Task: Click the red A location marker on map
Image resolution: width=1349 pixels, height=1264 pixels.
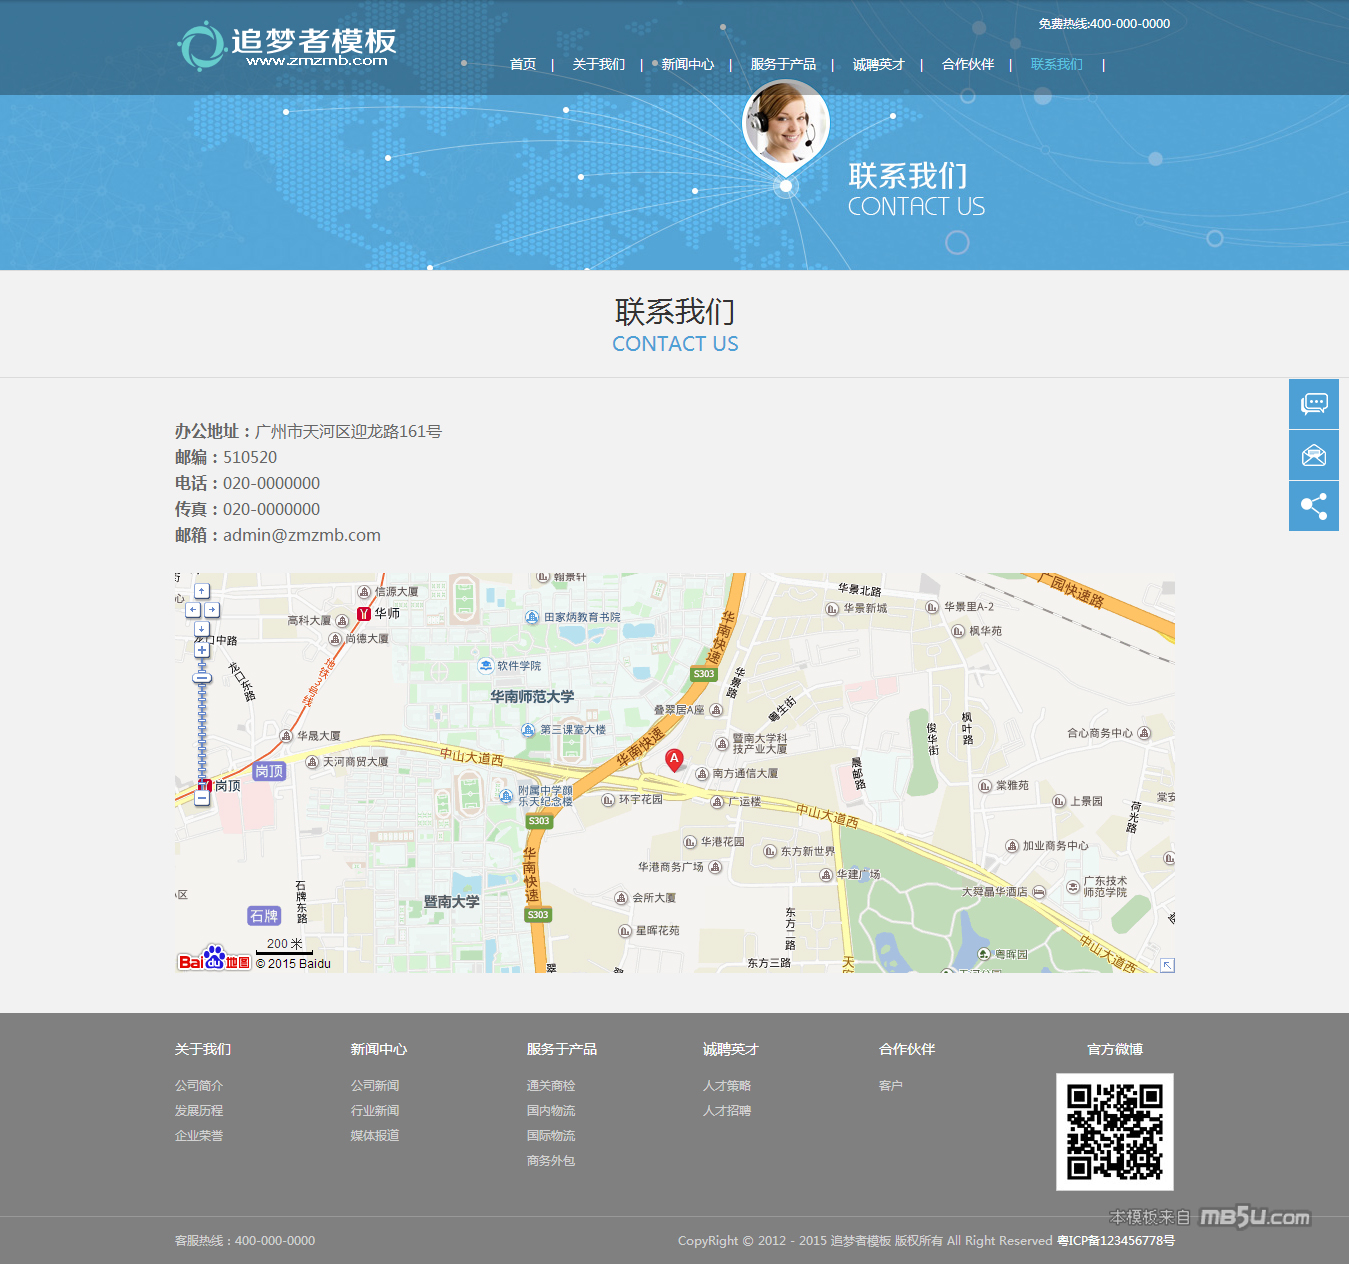Action: point(675,760)
